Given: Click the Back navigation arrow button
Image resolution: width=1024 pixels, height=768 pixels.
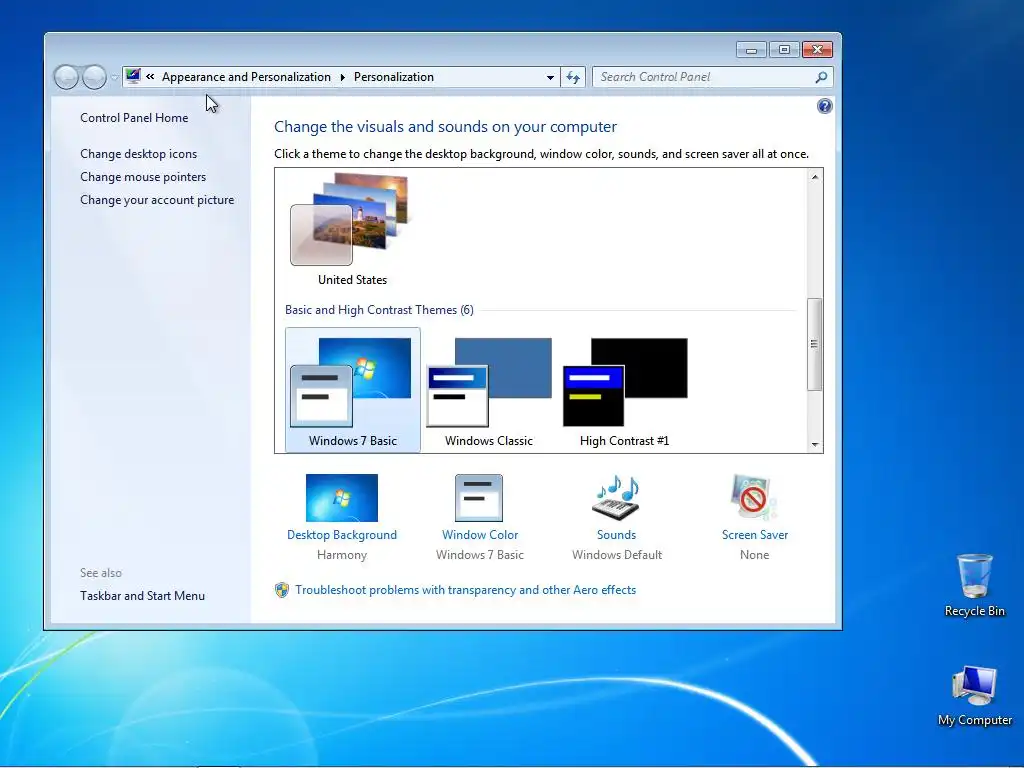Looking at the screenshot, I should tap(66, 77).
